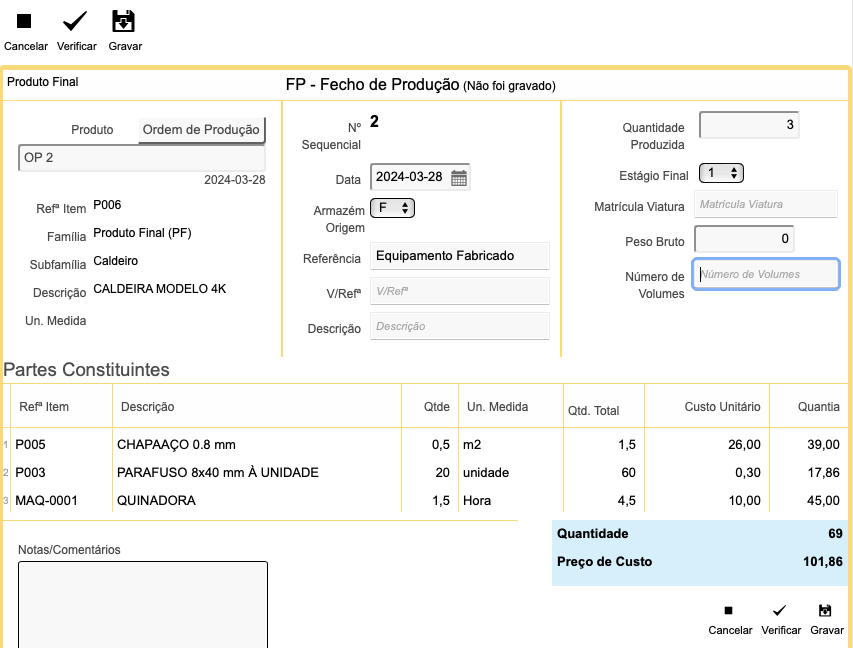The height and width of the screenshot is (648, 853).
Task: Click the bottom Gravar save icon
Action: [x=825, y=610]
